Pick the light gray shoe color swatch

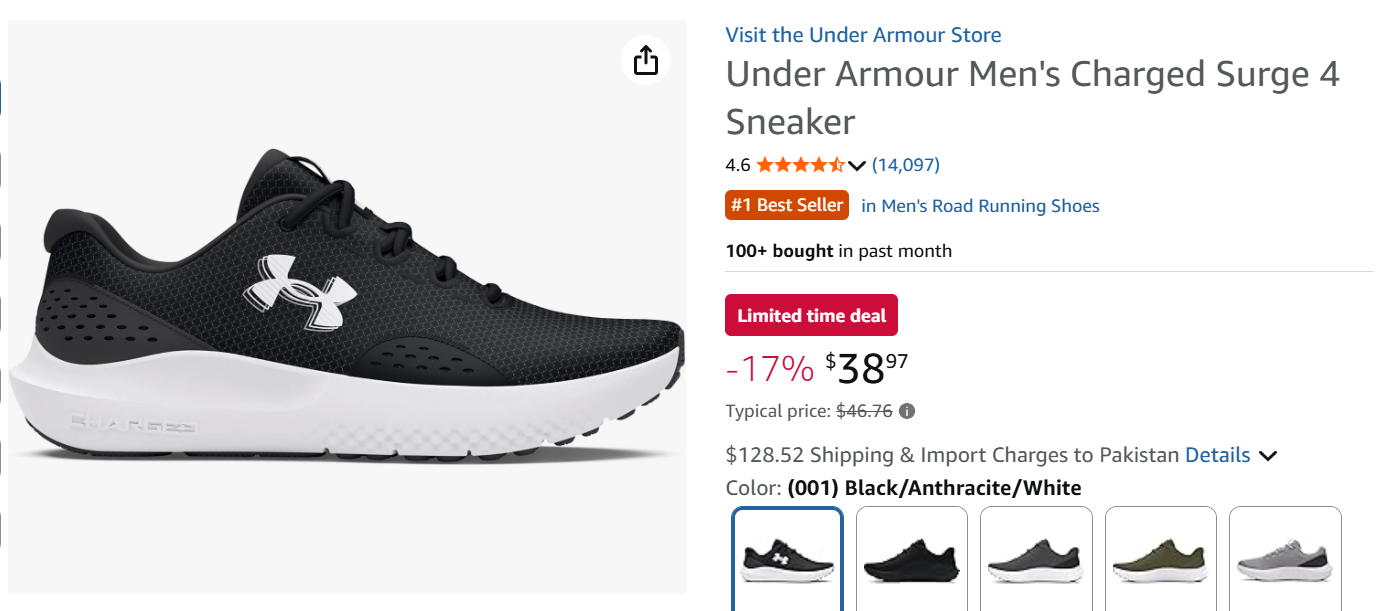1285,559
